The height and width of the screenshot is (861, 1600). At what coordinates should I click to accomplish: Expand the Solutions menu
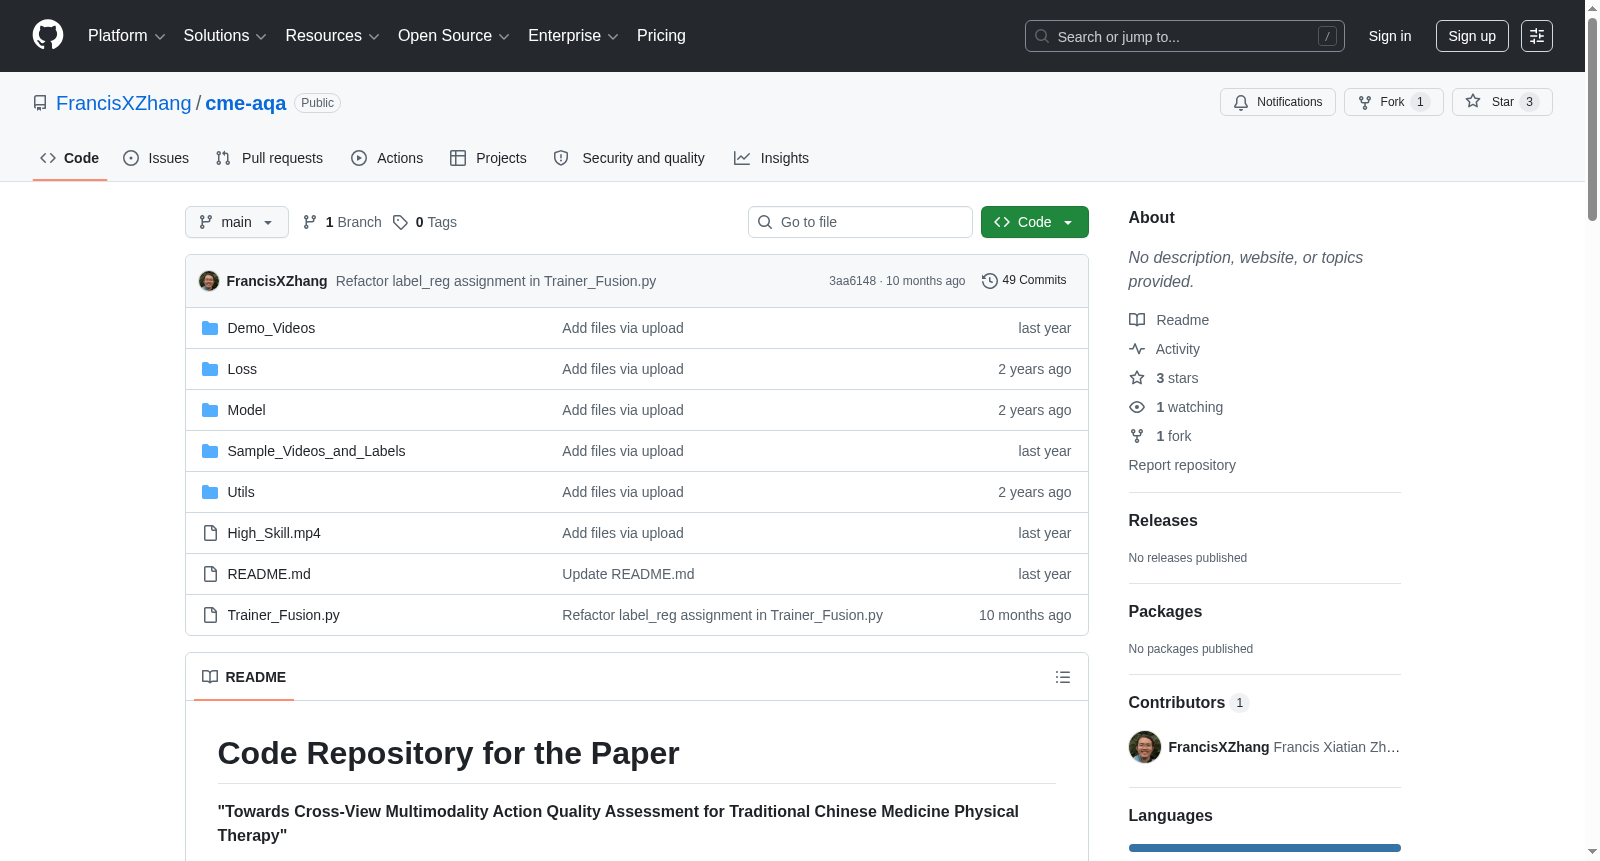(x=225, y=36)
